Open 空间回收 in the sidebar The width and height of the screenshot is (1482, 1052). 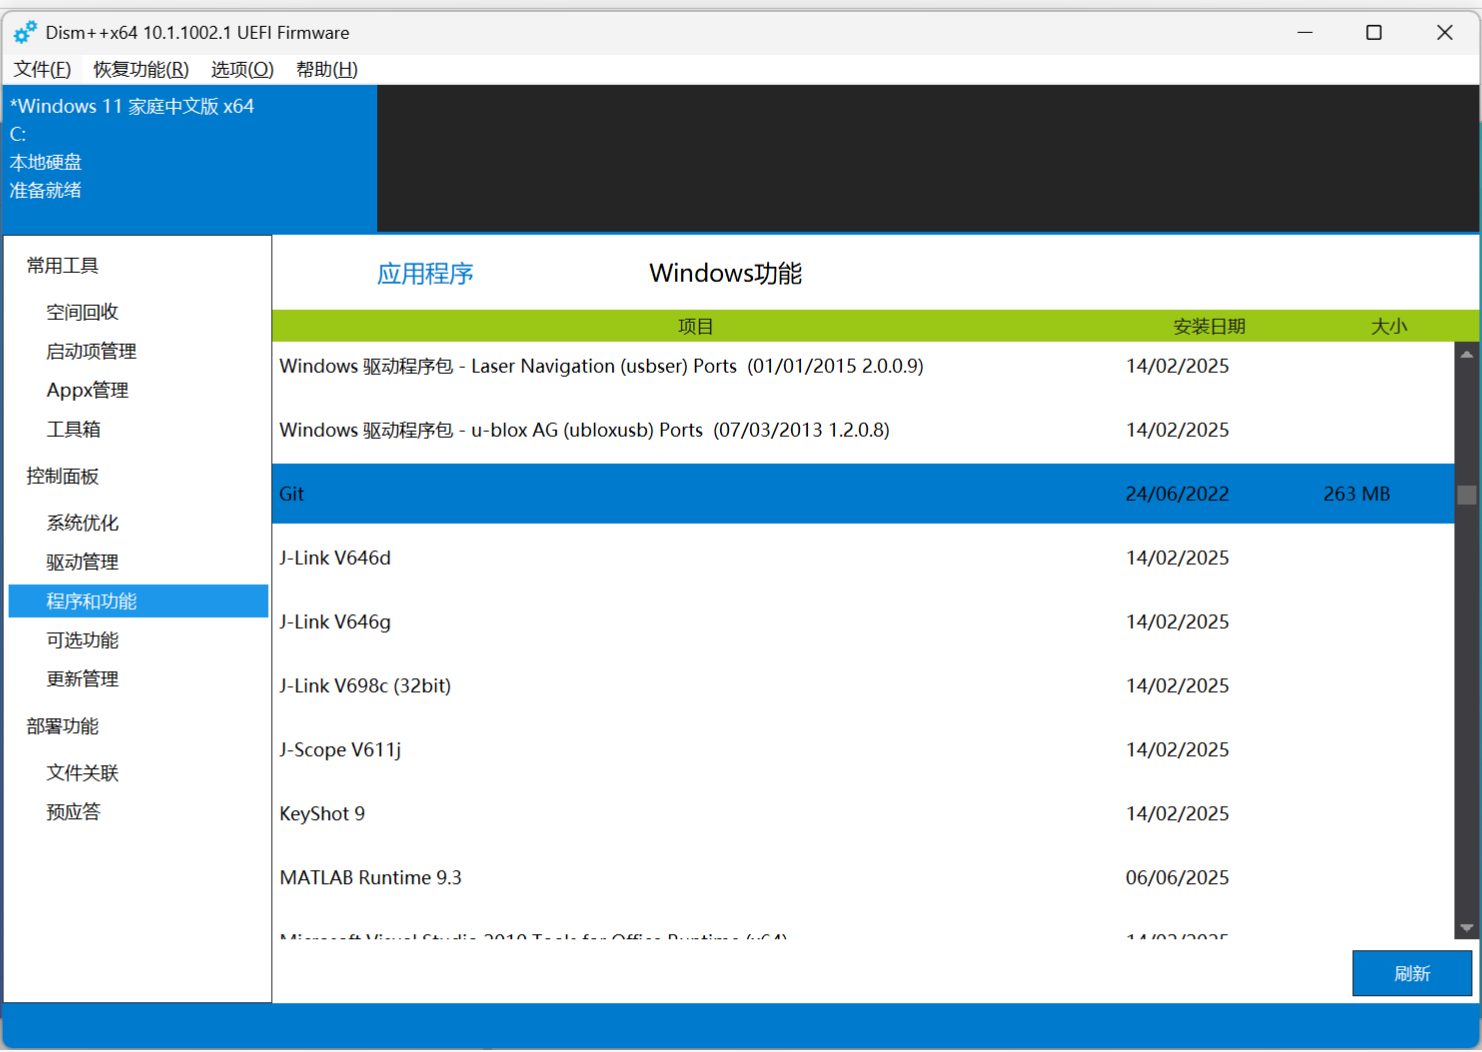coord(82,312)
